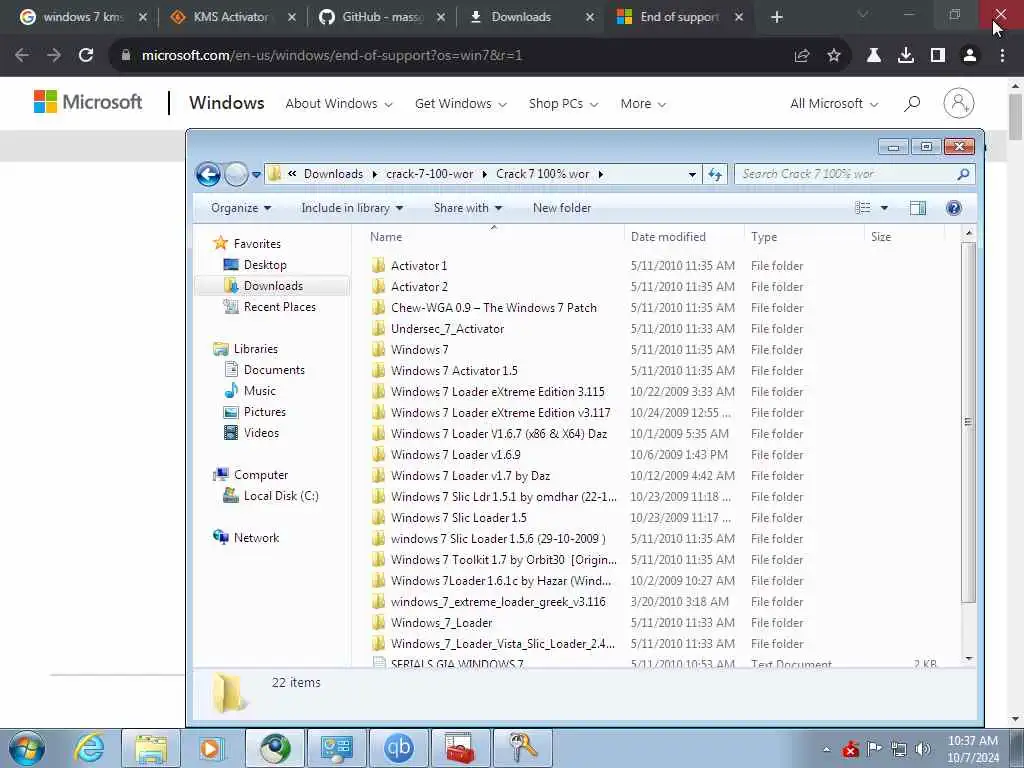Open the view options dropdown arrow
The width and height of the screenshot is (1024, 768).
click(x=884, y=208)
